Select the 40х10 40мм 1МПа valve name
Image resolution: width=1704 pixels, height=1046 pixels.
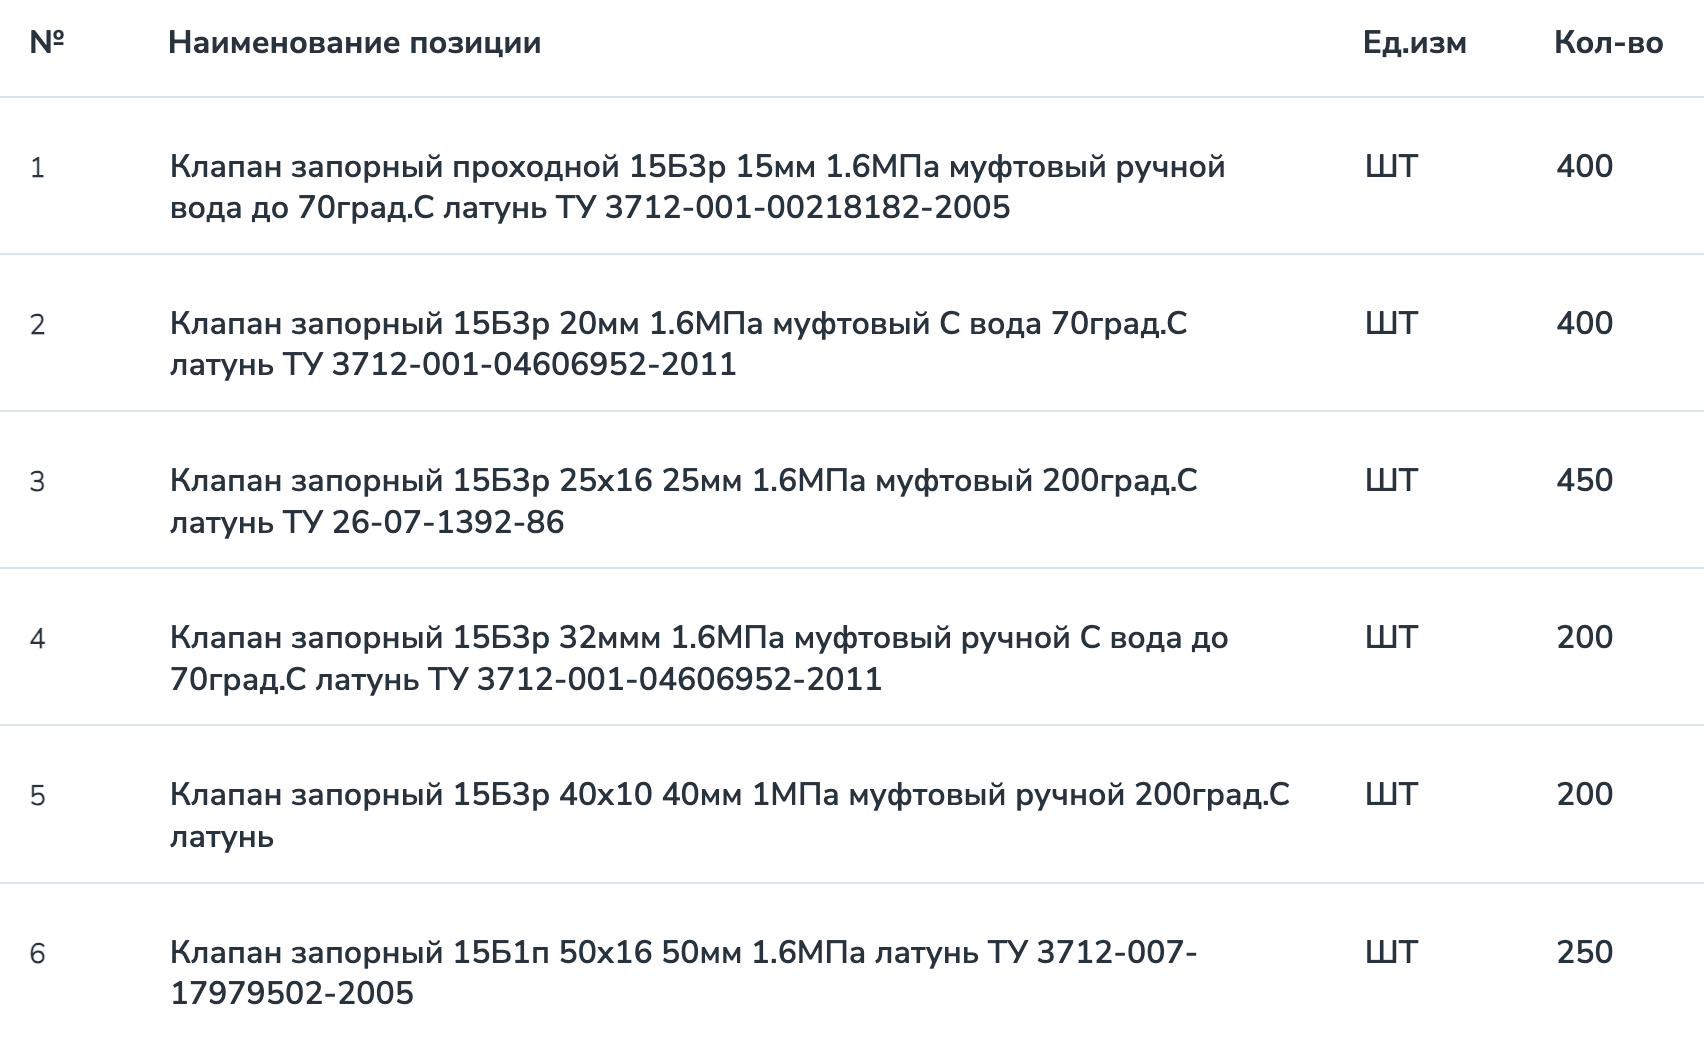[729, 815]
